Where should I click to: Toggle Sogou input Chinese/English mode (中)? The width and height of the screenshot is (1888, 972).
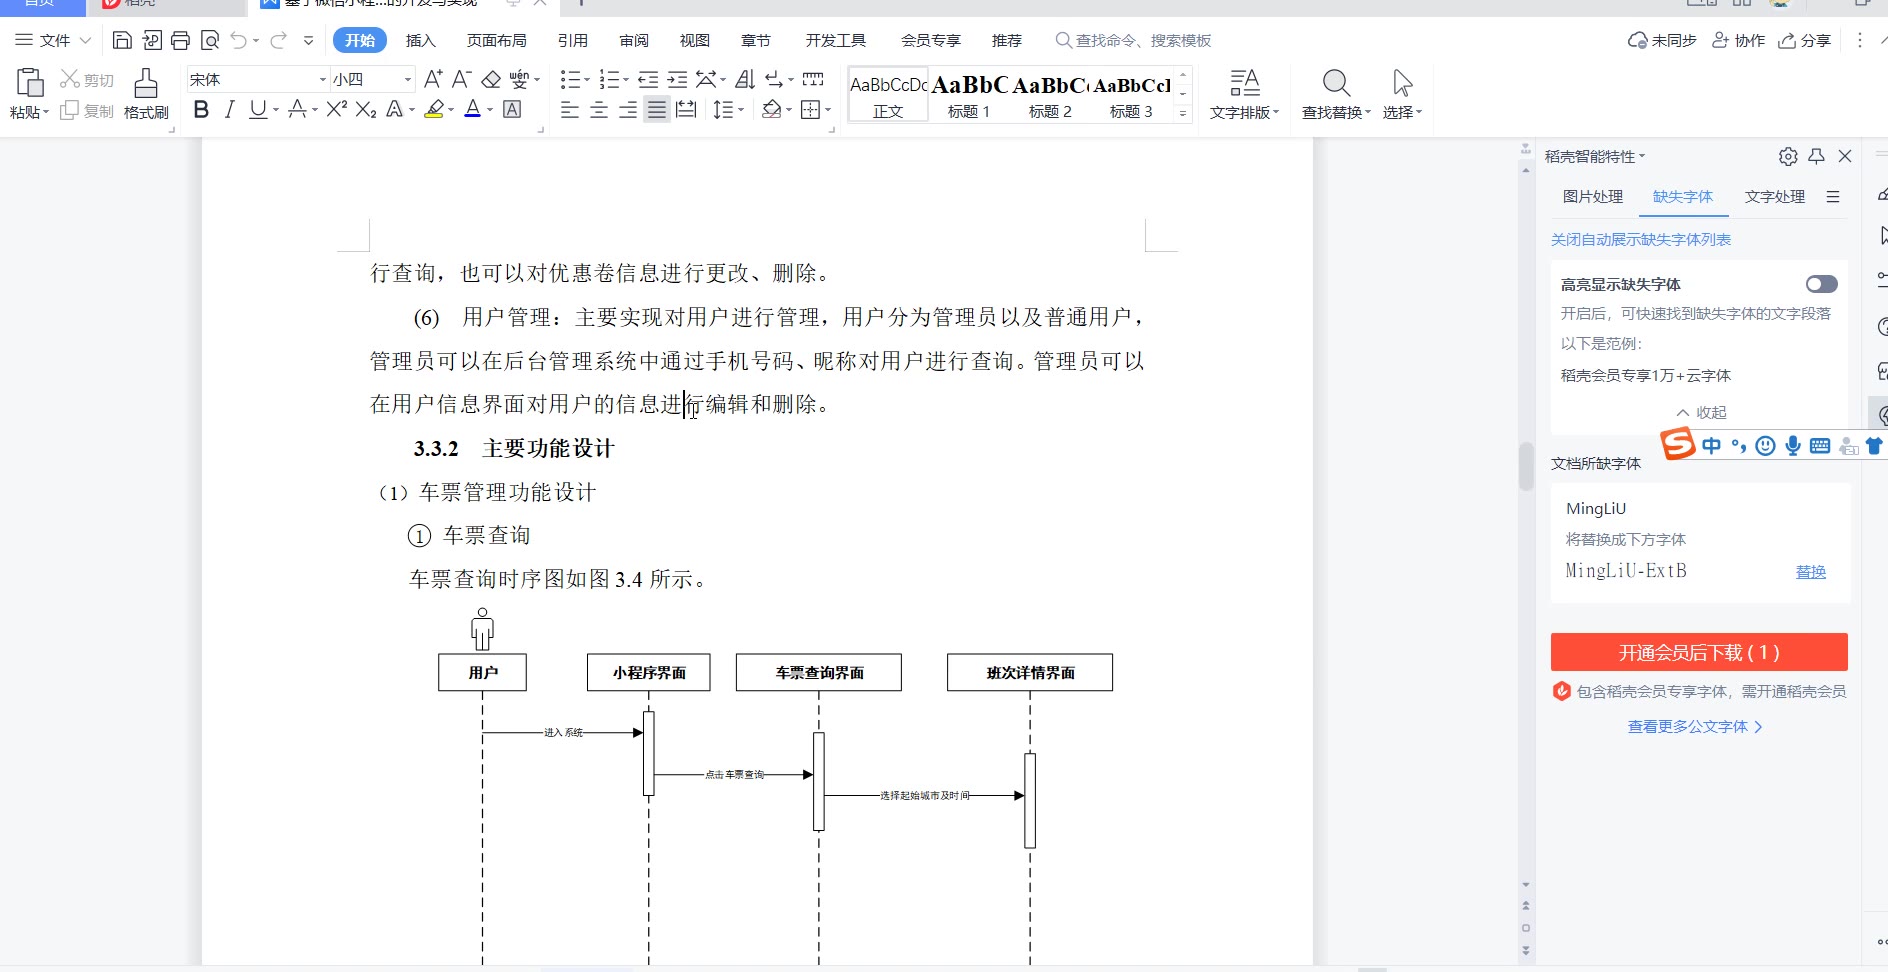tap(1711, 446)
